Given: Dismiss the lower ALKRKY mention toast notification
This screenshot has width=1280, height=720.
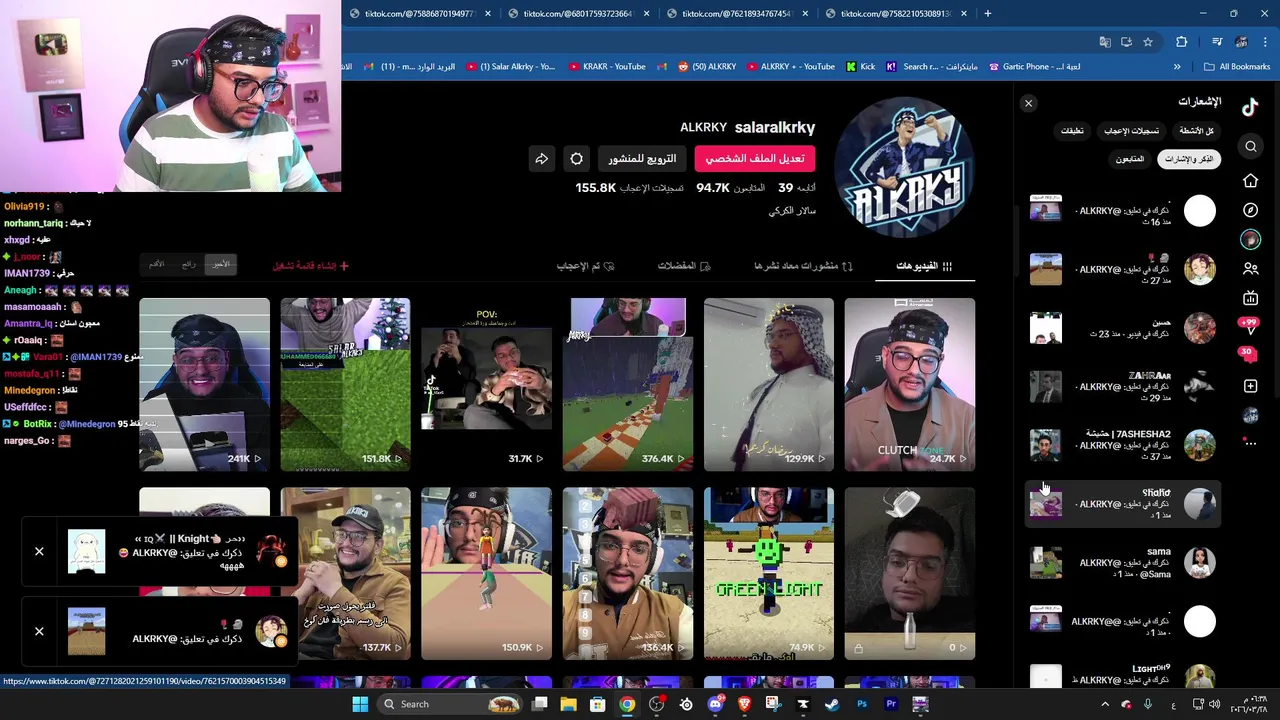Looking at the screenshot, I should point(39,631).
